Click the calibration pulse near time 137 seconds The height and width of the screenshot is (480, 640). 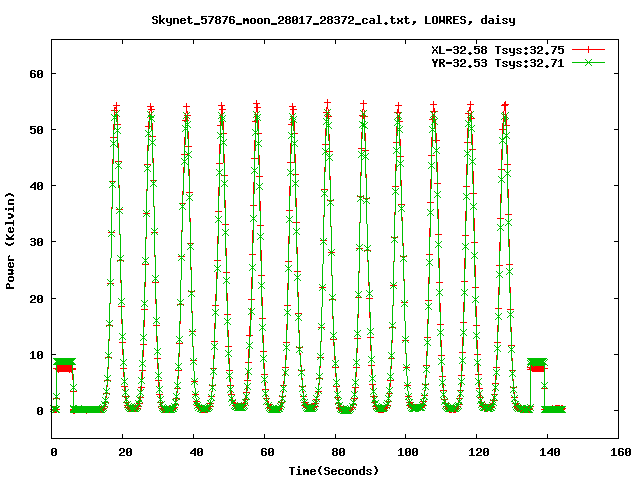pyautogui.click(x=537, y=365)
